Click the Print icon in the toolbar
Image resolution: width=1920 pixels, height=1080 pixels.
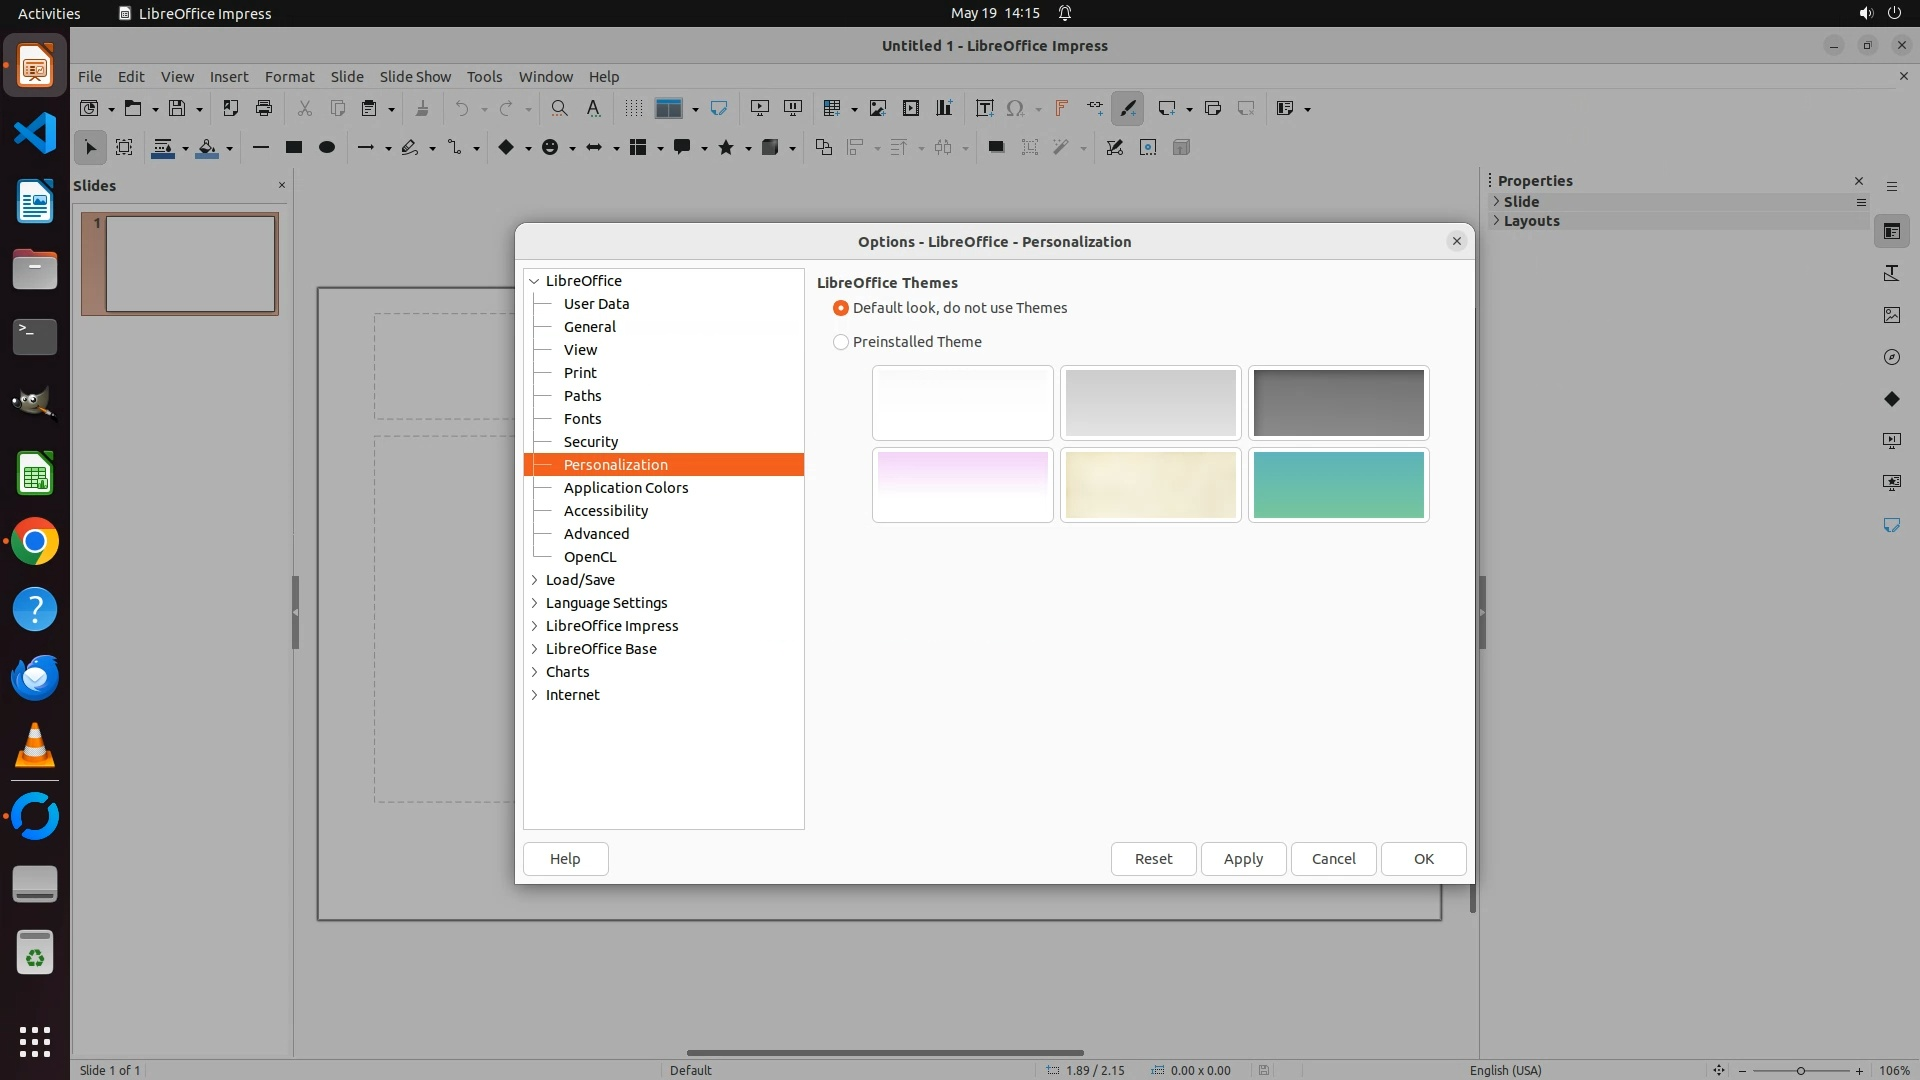tap(264, 108)
